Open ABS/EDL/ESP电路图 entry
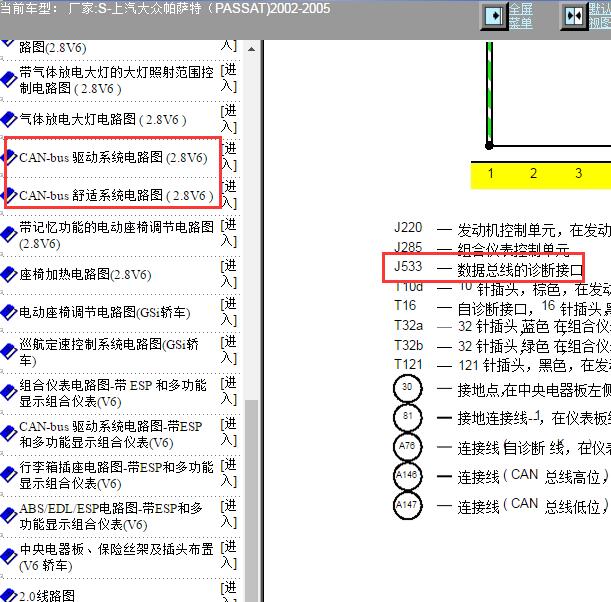 [x=111, y=516]
